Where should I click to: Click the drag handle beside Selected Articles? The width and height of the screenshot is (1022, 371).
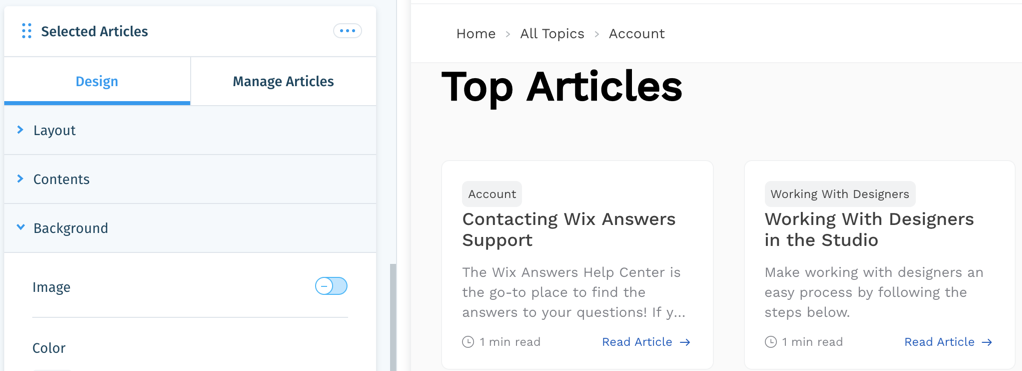click(x=26, y=31)
